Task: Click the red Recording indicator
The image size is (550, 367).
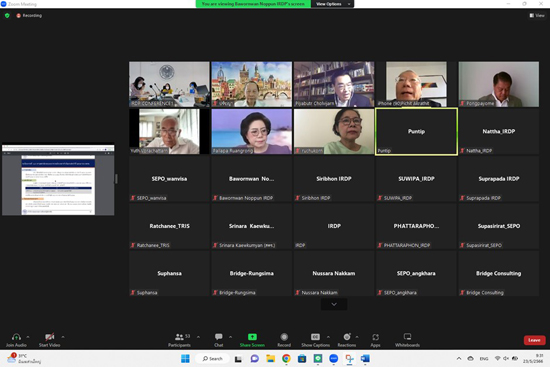Action: pyautogui.click(x=29, y=15)
